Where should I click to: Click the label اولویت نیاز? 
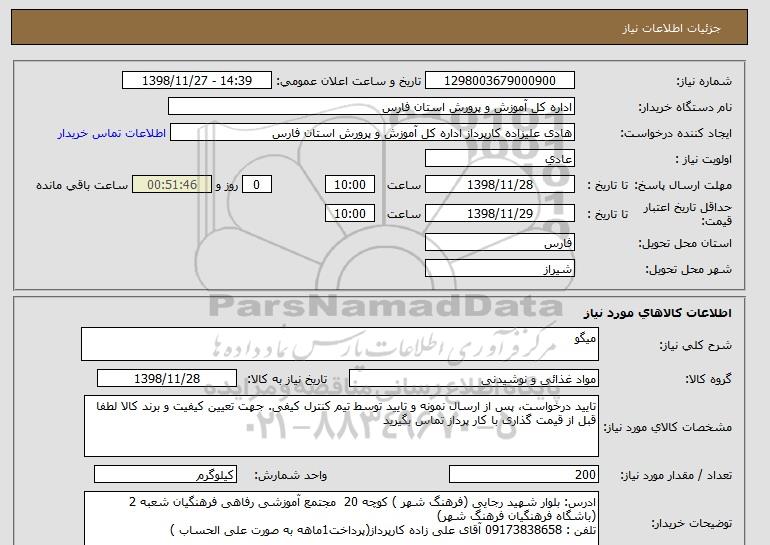[x=703, y=159]
